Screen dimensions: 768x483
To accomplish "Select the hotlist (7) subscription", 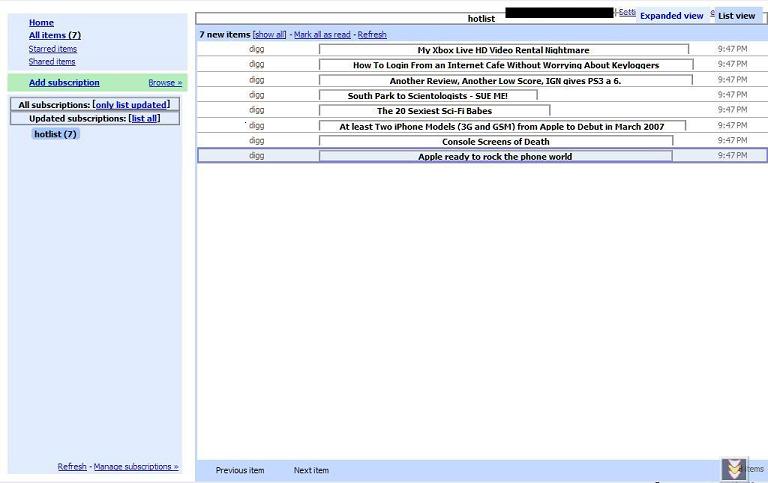I will coord(55,134).
